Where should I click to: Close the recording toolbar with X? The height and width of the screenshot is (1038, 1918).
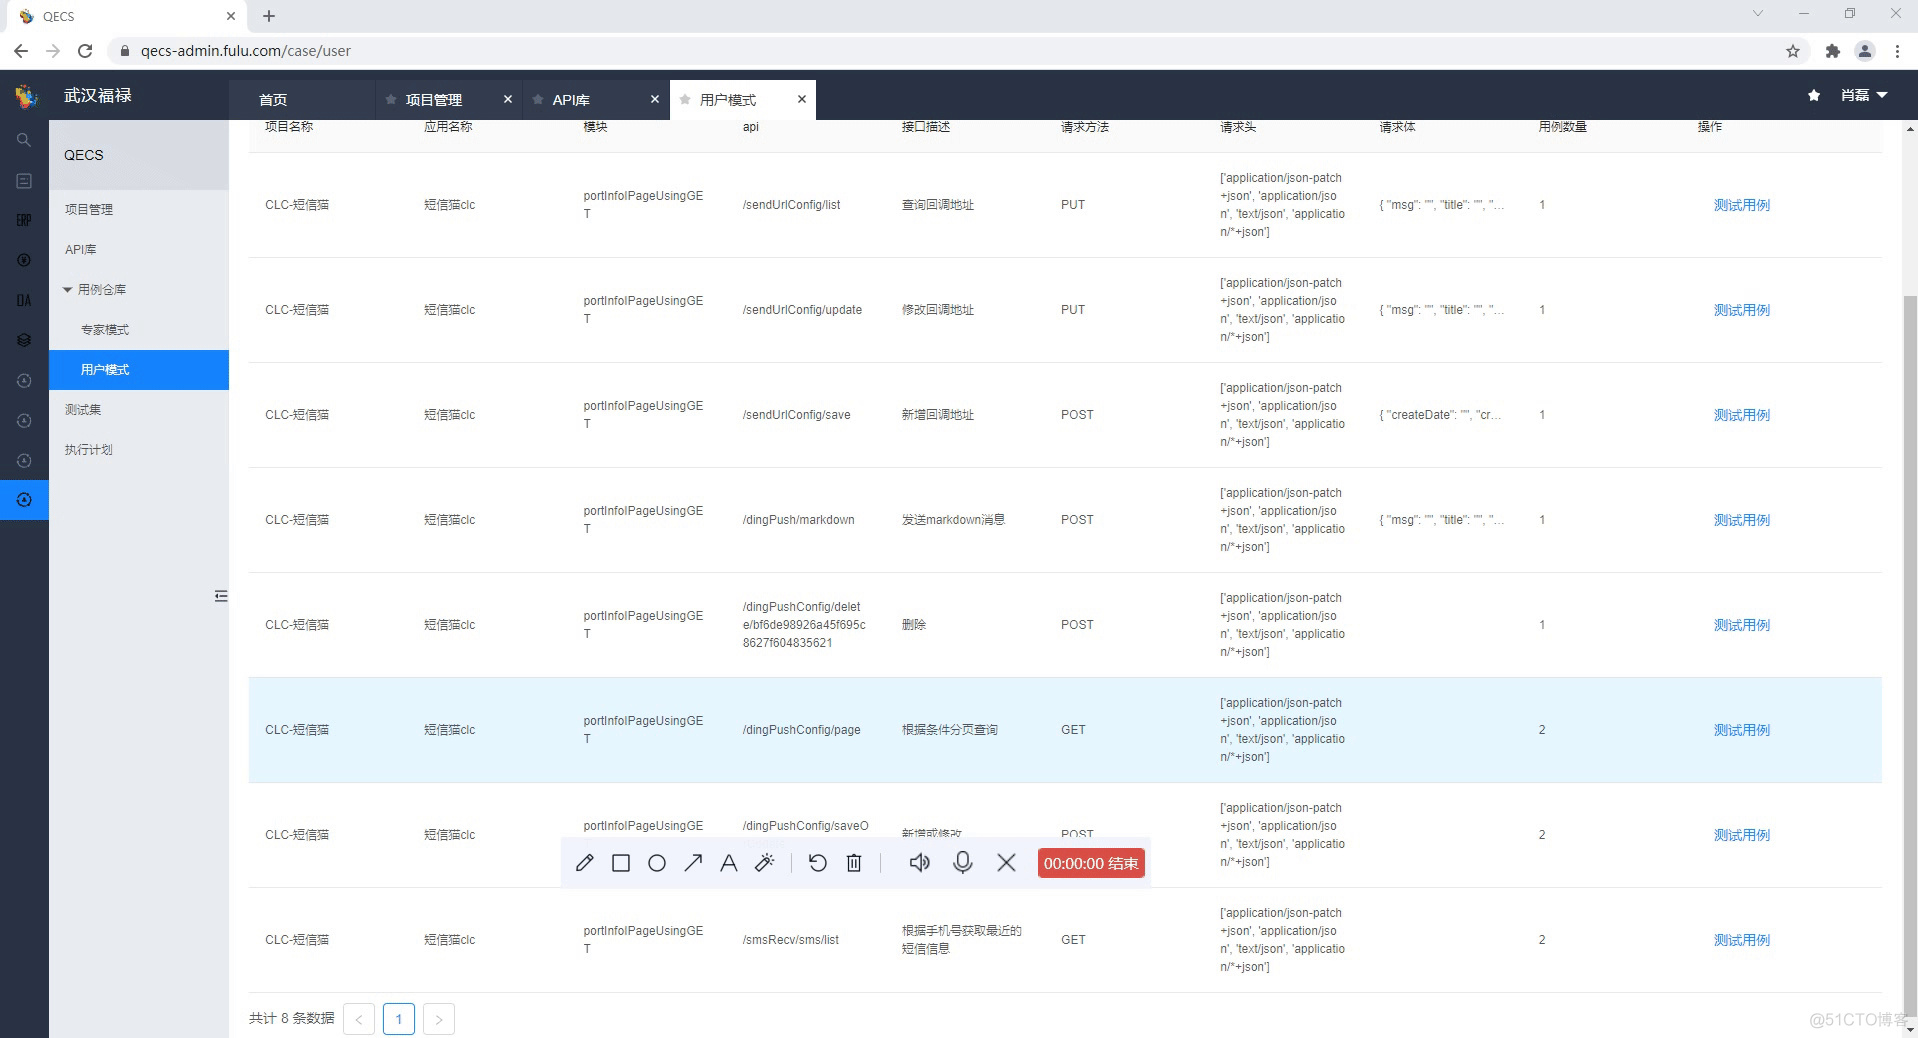tap(1007, 863)
